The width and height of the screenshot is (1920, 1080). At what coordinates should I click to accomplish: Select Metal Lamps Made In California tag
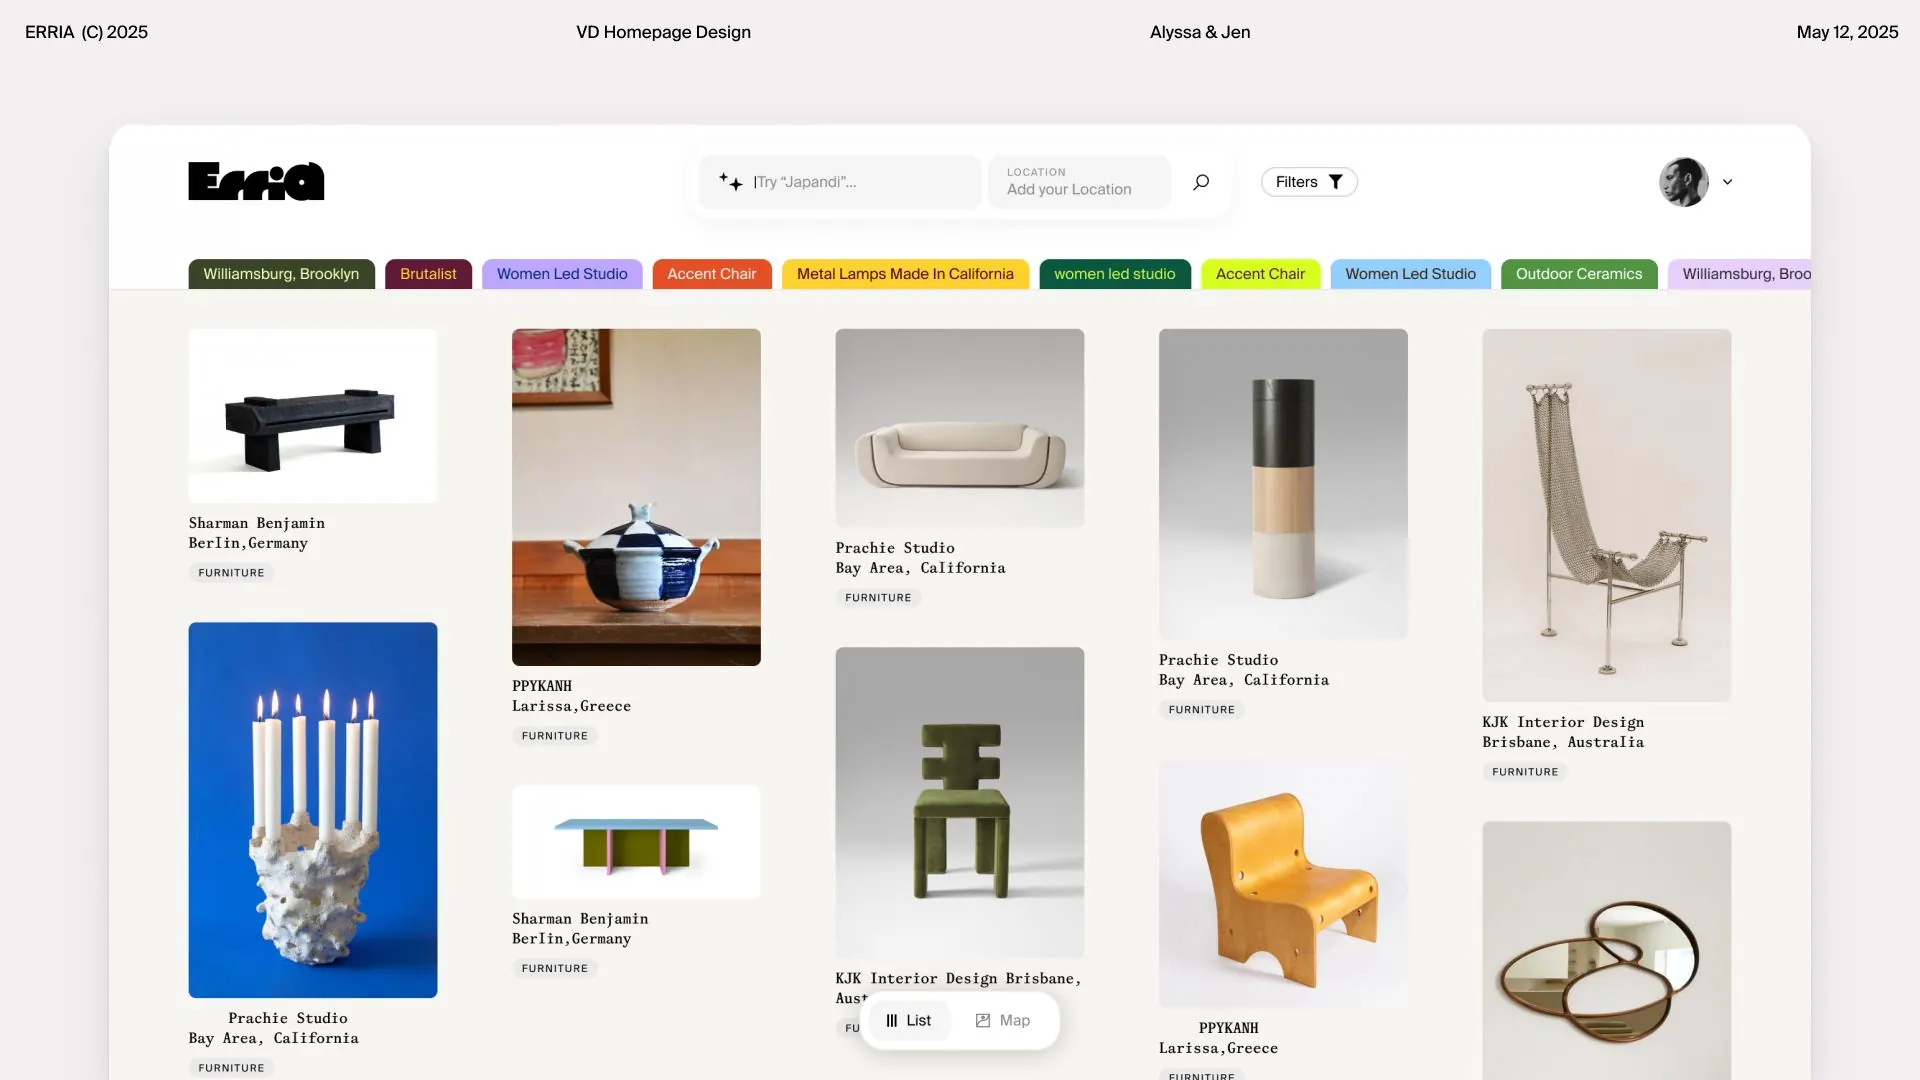[x=905, y=274]
